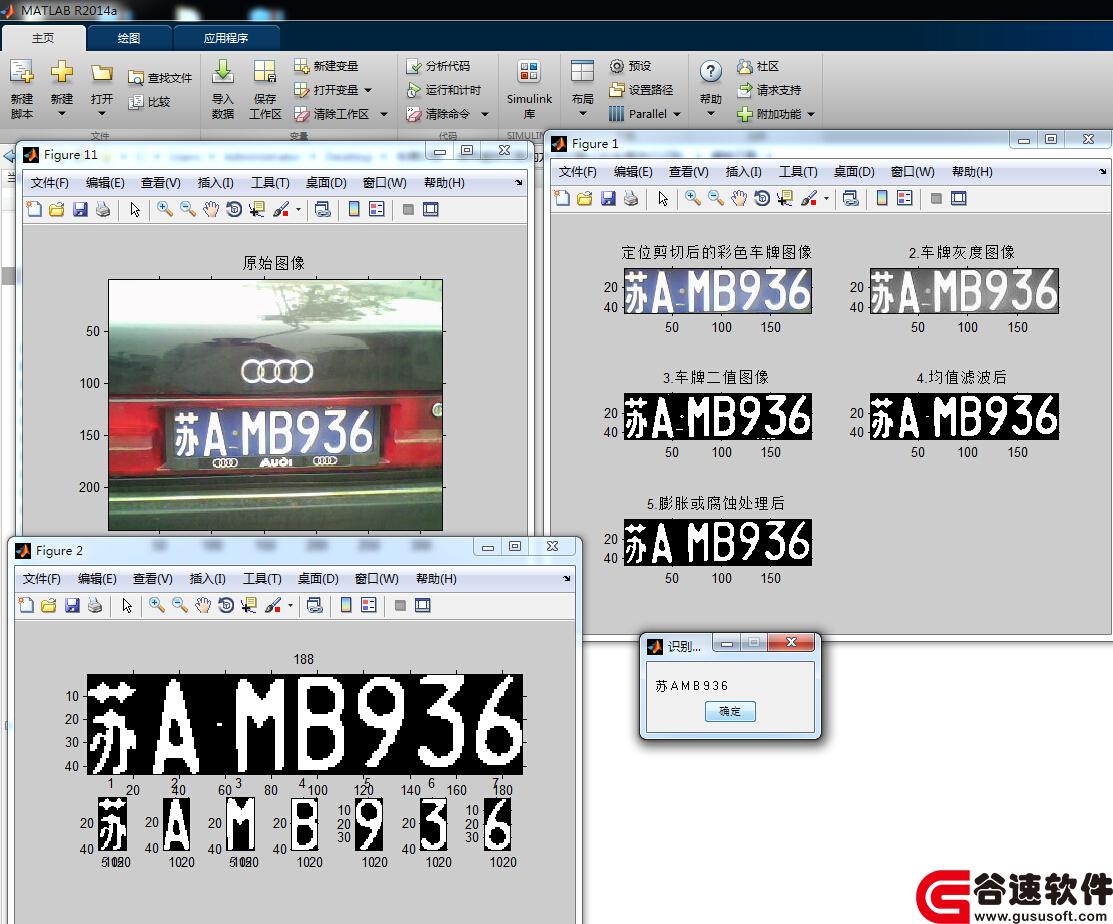Viewport: 1113px width, 924px height.
Task: Click Pan hand icon in Figure 11 toolbar
Action: click(211, 209)
